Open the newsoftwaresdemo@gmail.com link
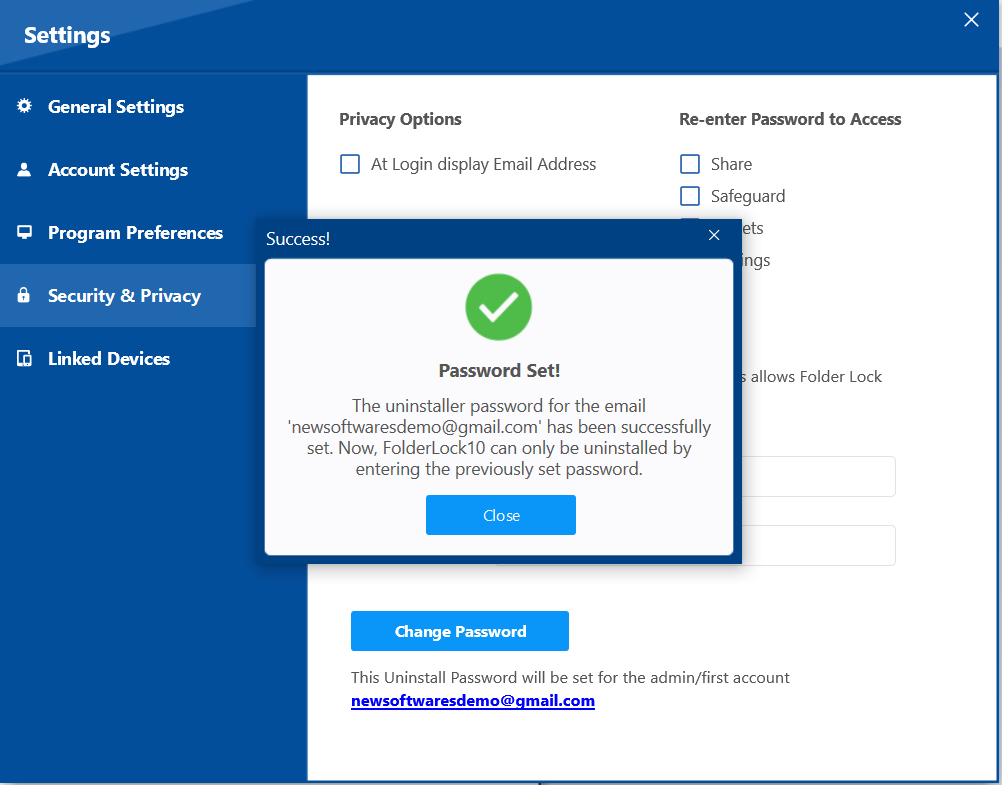Viewport: 1002px width, 785px height. [473, 701]
